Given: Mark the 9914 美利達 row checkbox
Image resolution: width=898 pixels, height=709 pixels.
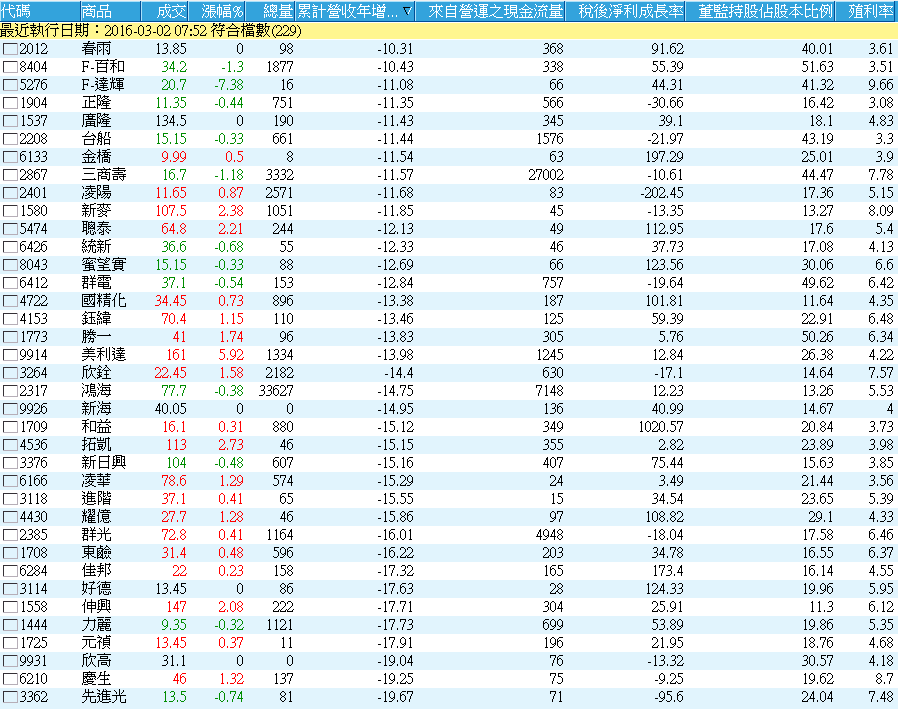Looking at the screenshot, I should [x=10, y=354].
